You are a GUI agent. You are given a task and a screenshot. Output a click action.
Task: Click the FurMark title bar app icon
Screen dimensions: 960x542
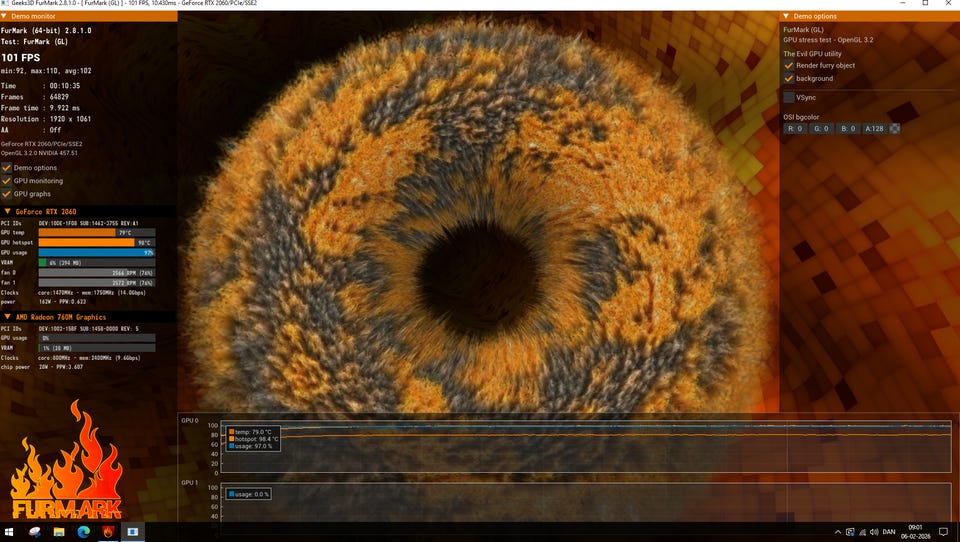point(5,4)
